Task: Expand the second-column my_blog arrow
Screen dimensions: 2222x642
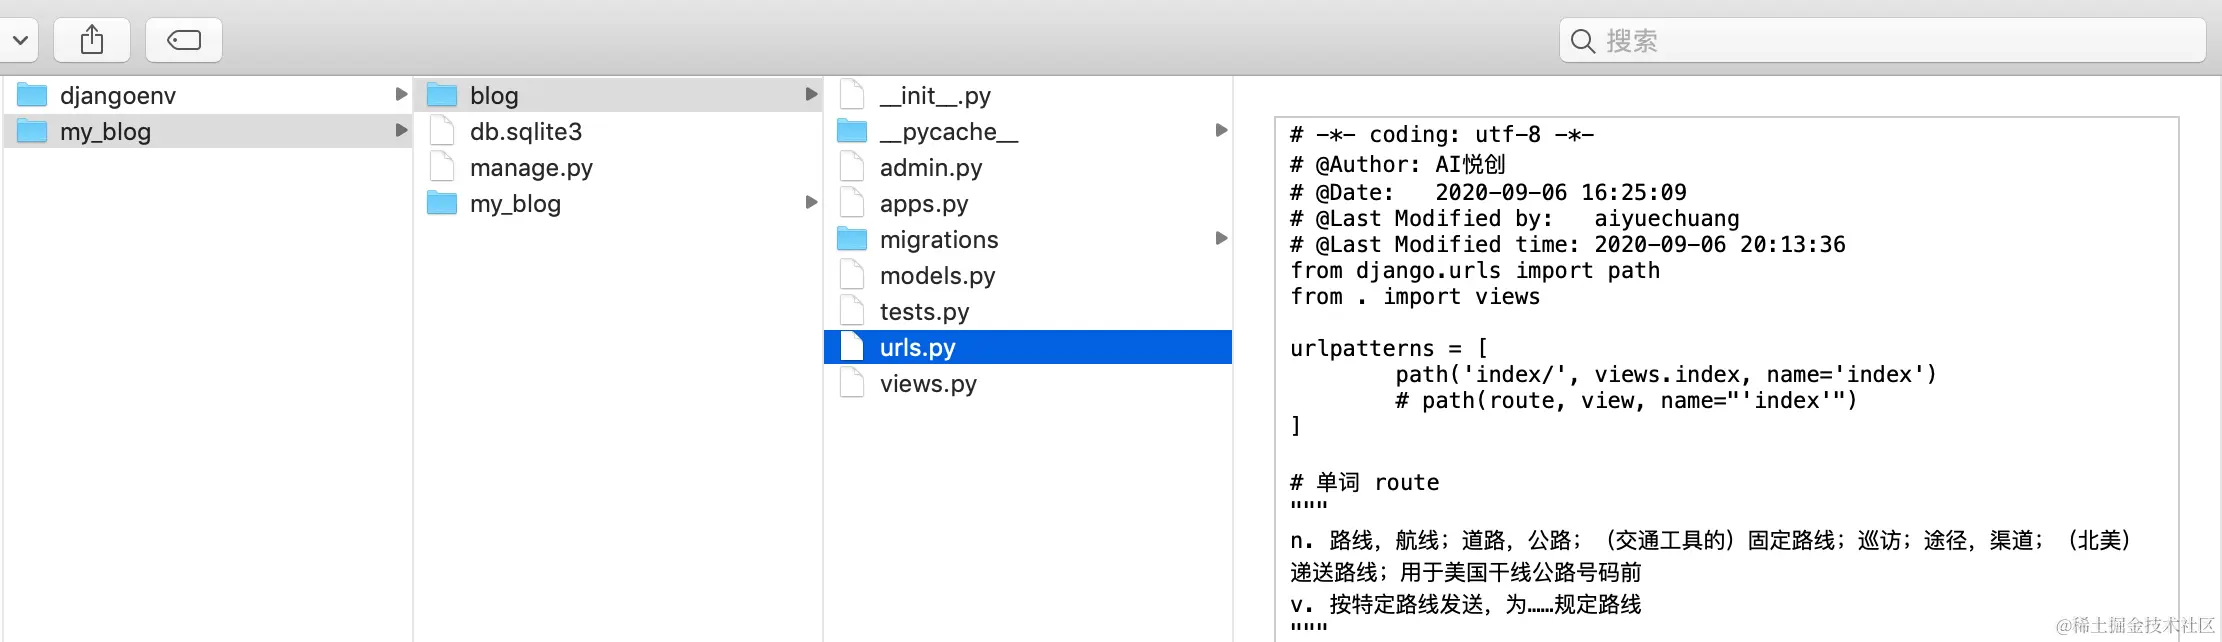Action: click(811, 202)
